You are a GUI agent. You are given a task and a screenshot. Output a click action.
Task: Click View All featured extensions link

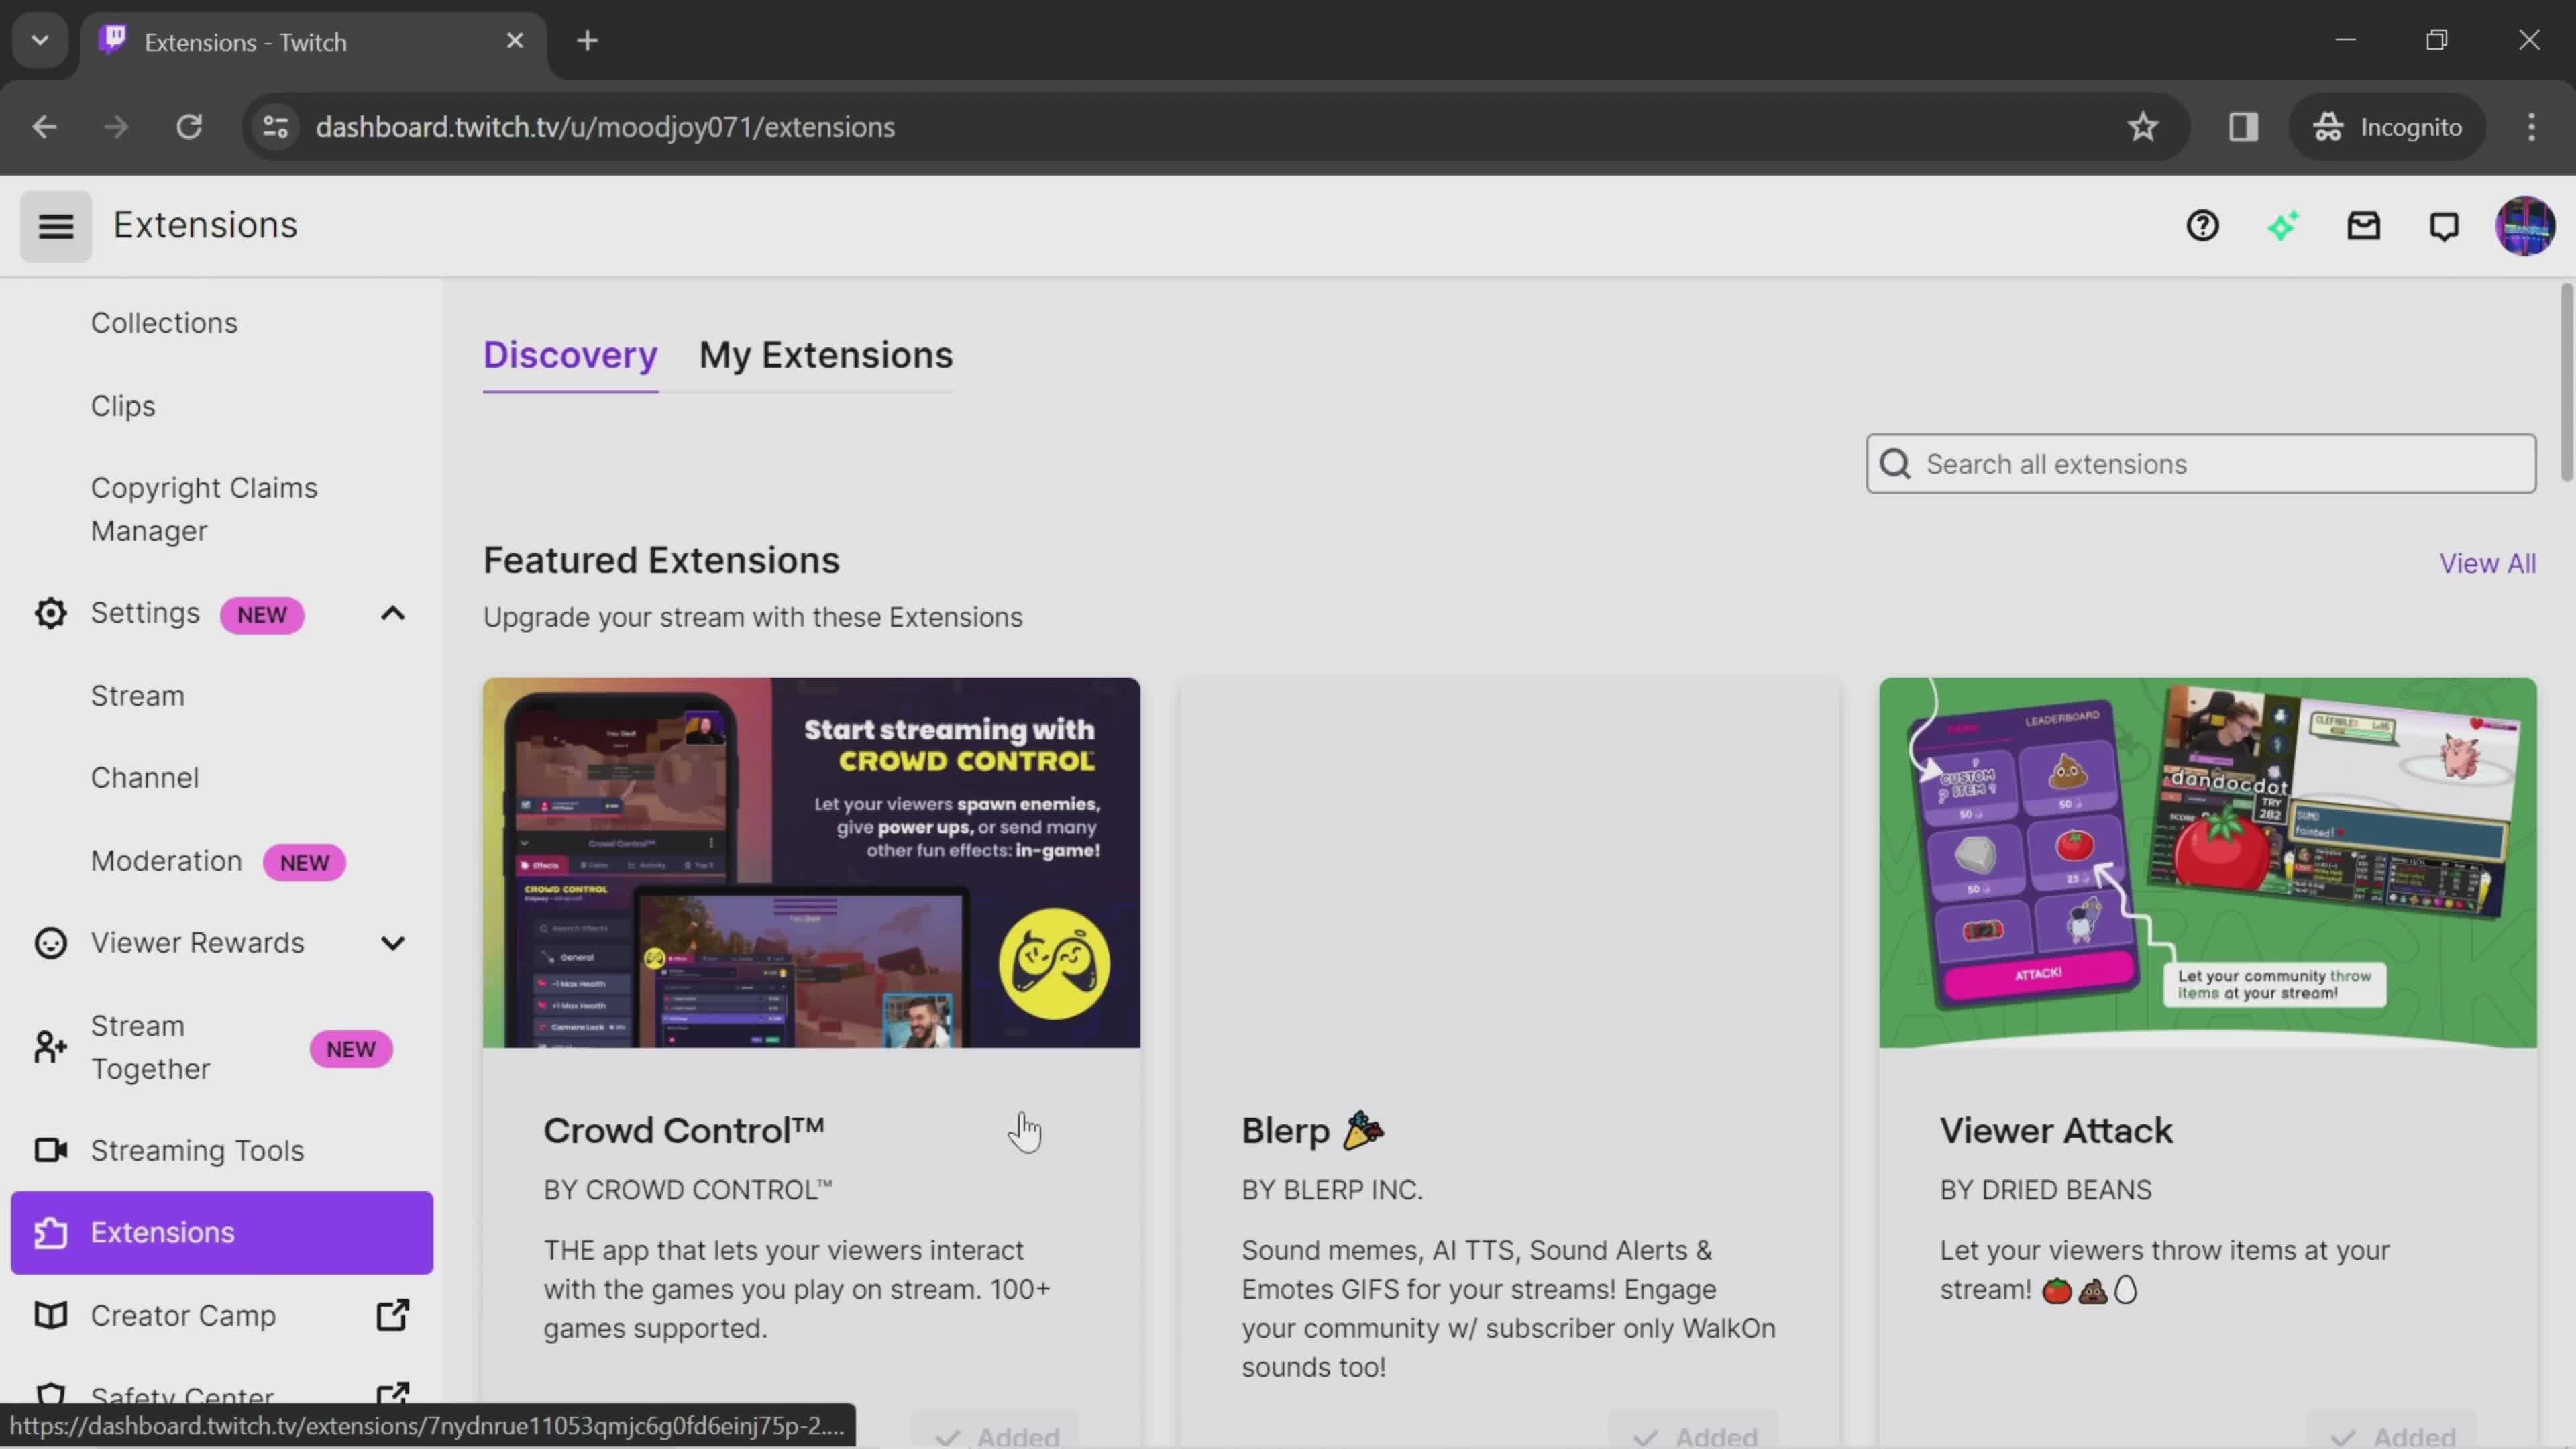[2487, 564]
